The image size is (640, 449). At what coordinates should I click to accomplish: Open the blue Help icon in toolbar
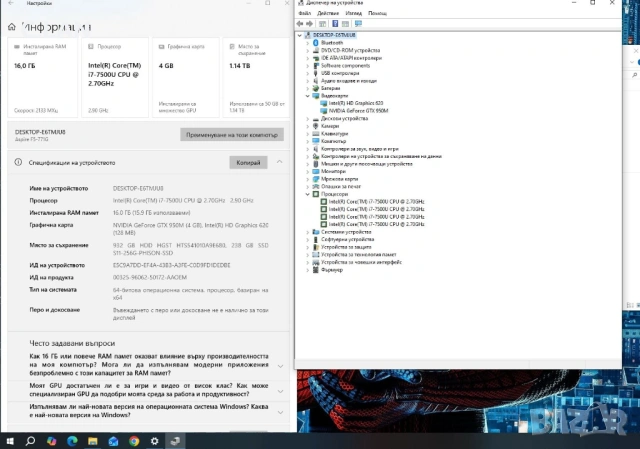[x=335, y=24]
